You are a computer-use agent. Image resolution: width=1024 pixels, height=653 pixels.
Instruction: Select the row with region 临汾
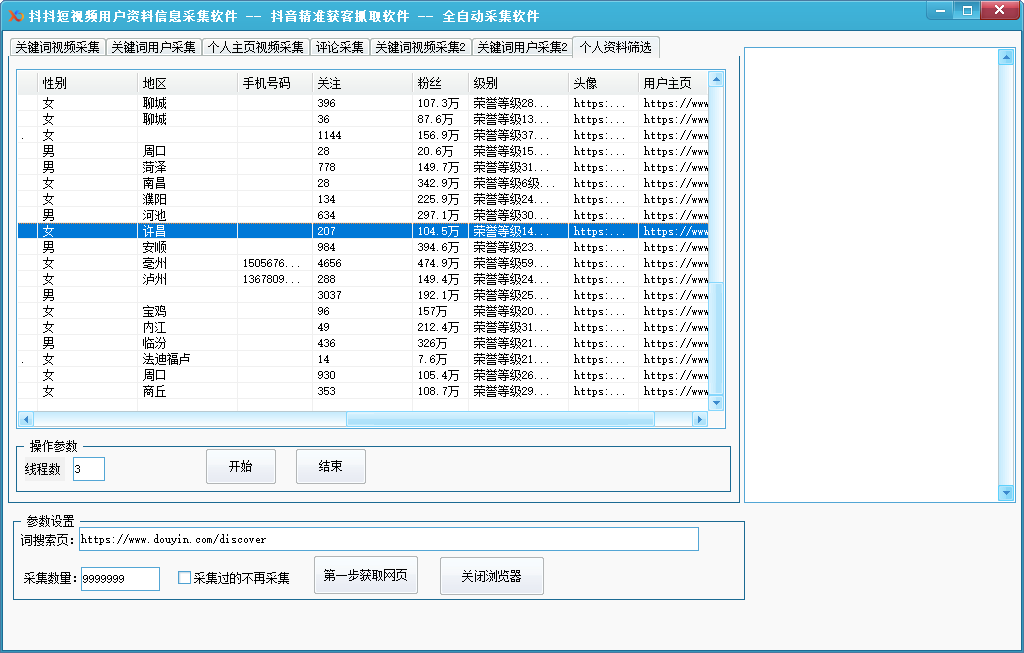tap(363, 343)
